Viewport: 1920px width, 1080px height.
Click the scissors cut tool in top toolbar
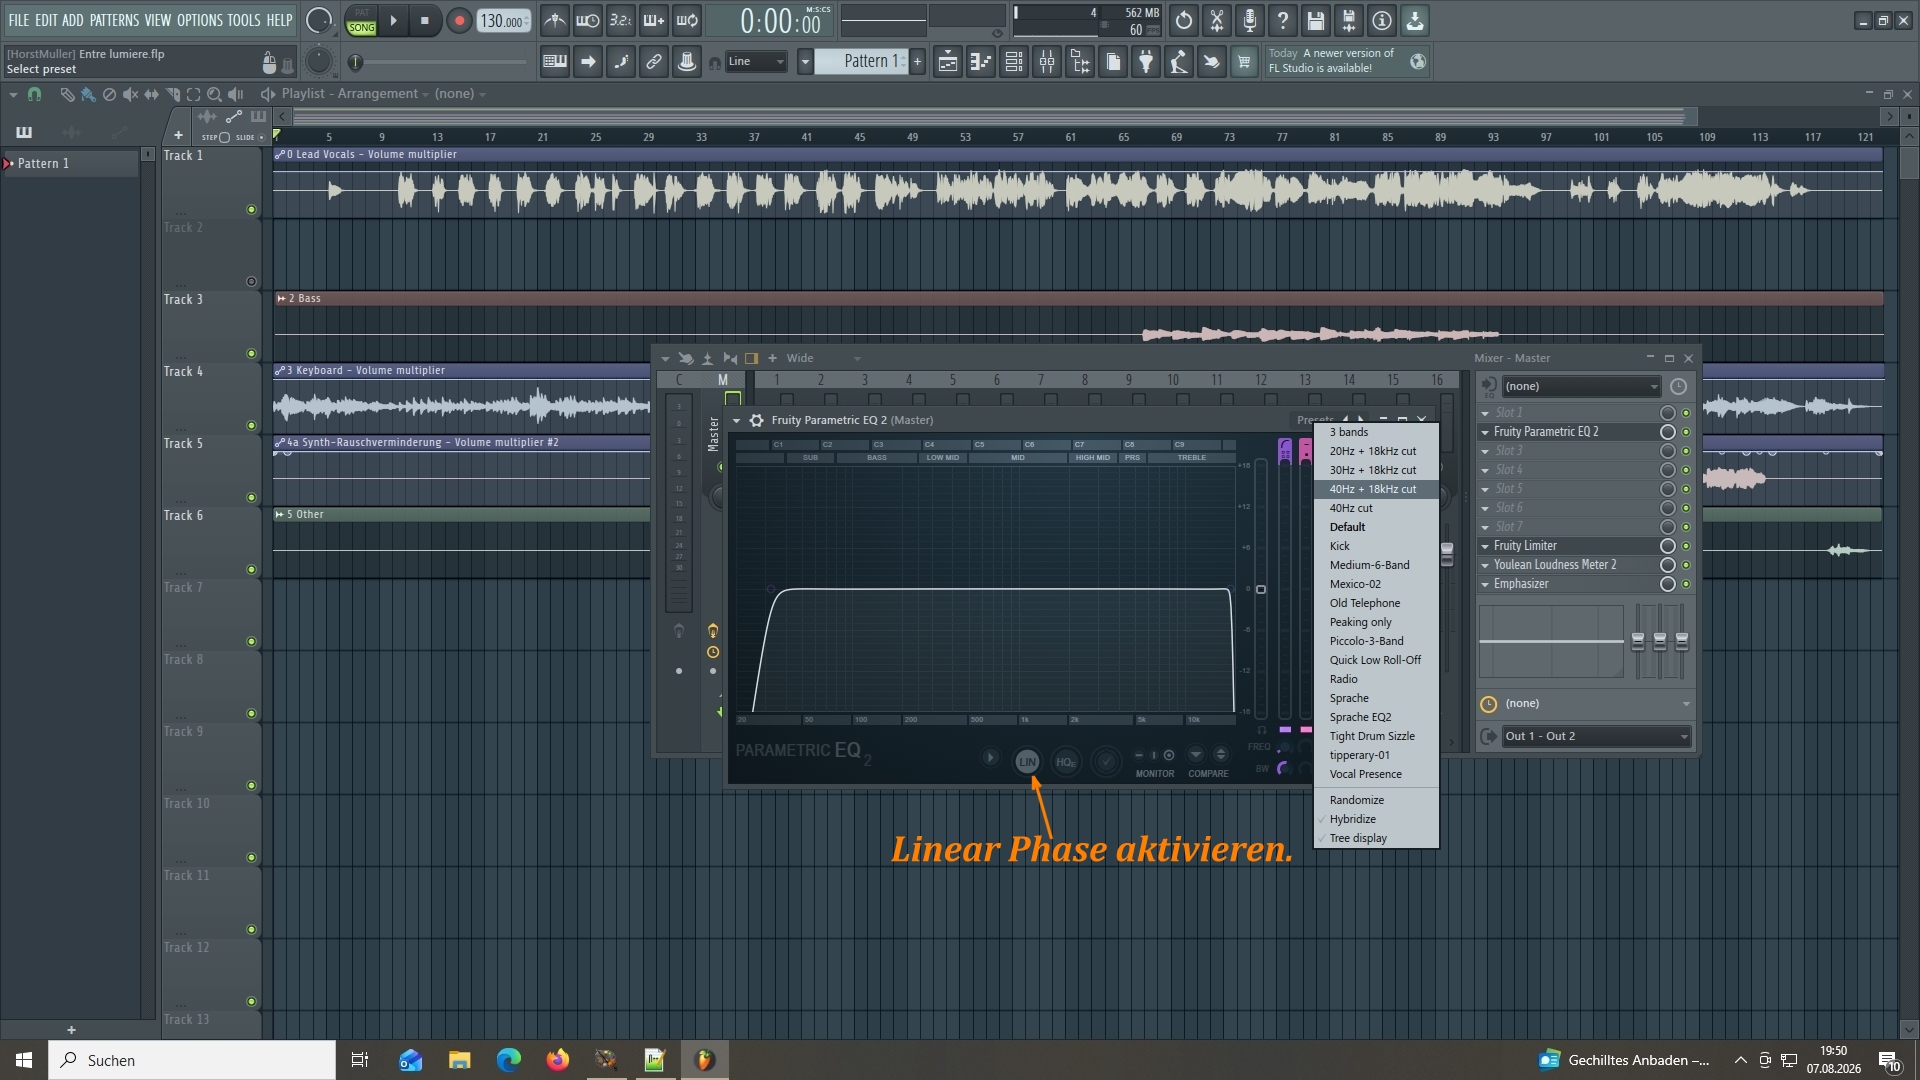pos(1217,20)
